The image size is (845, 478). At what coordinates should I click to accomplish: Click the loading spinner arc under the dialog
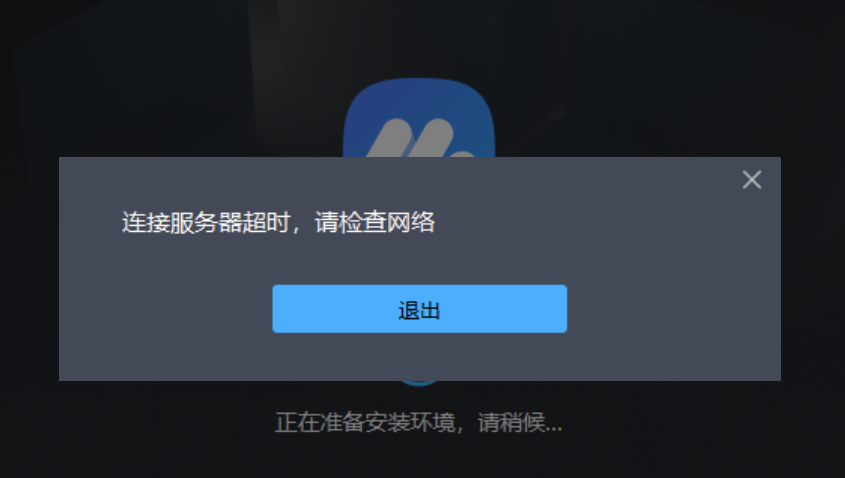tap(419, 383)
